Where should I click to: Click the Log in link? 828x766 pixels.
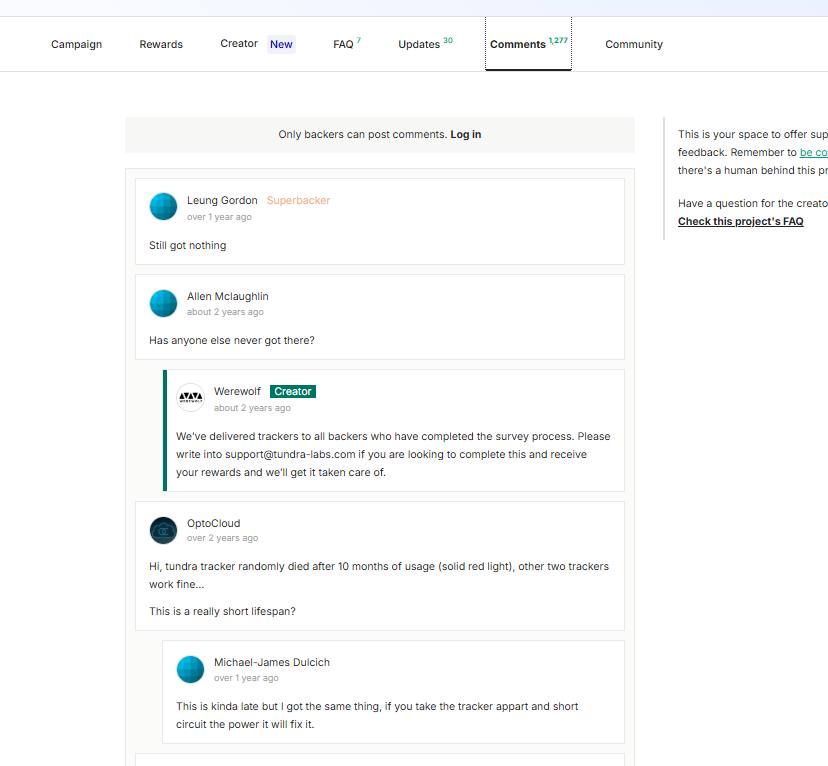point(466,135)
